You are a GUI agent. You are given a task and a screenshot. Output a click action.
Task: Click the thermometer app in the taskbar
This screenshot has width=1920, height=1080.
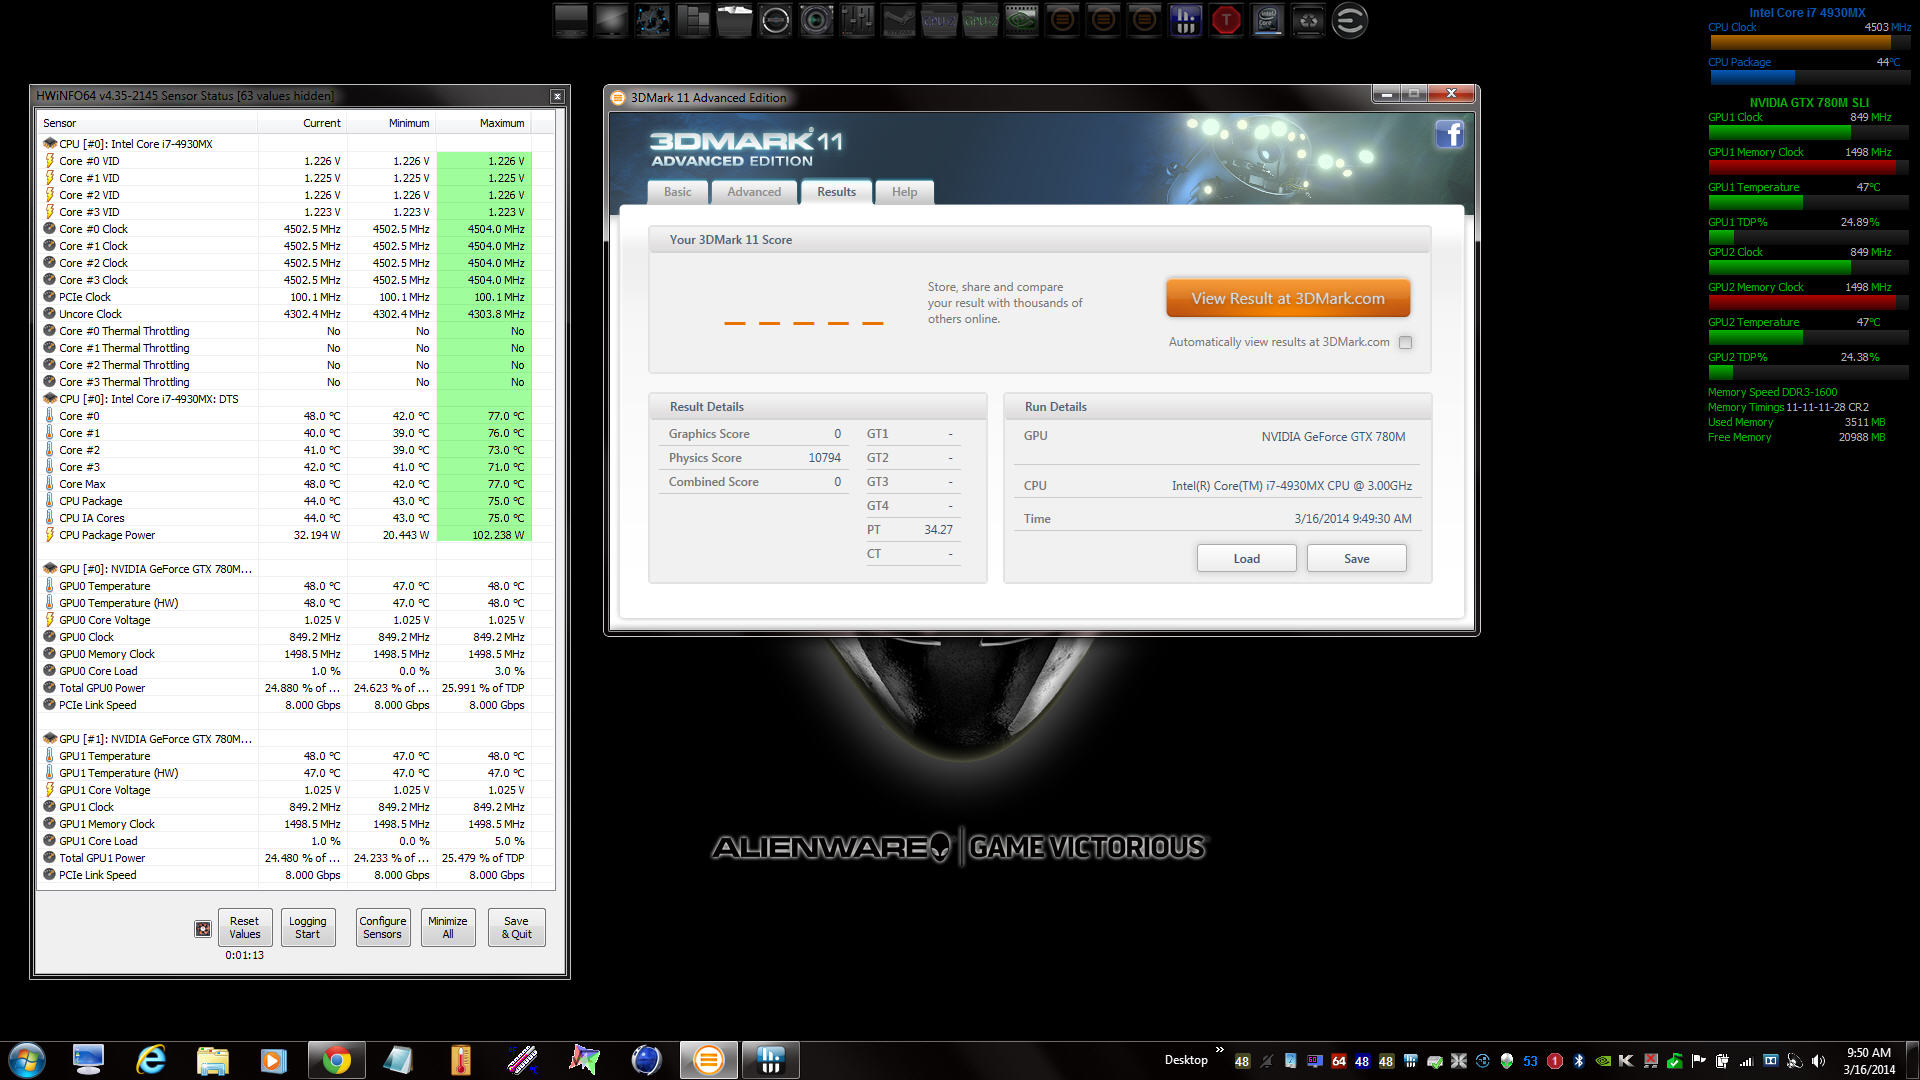click(x=461, y=1060)
